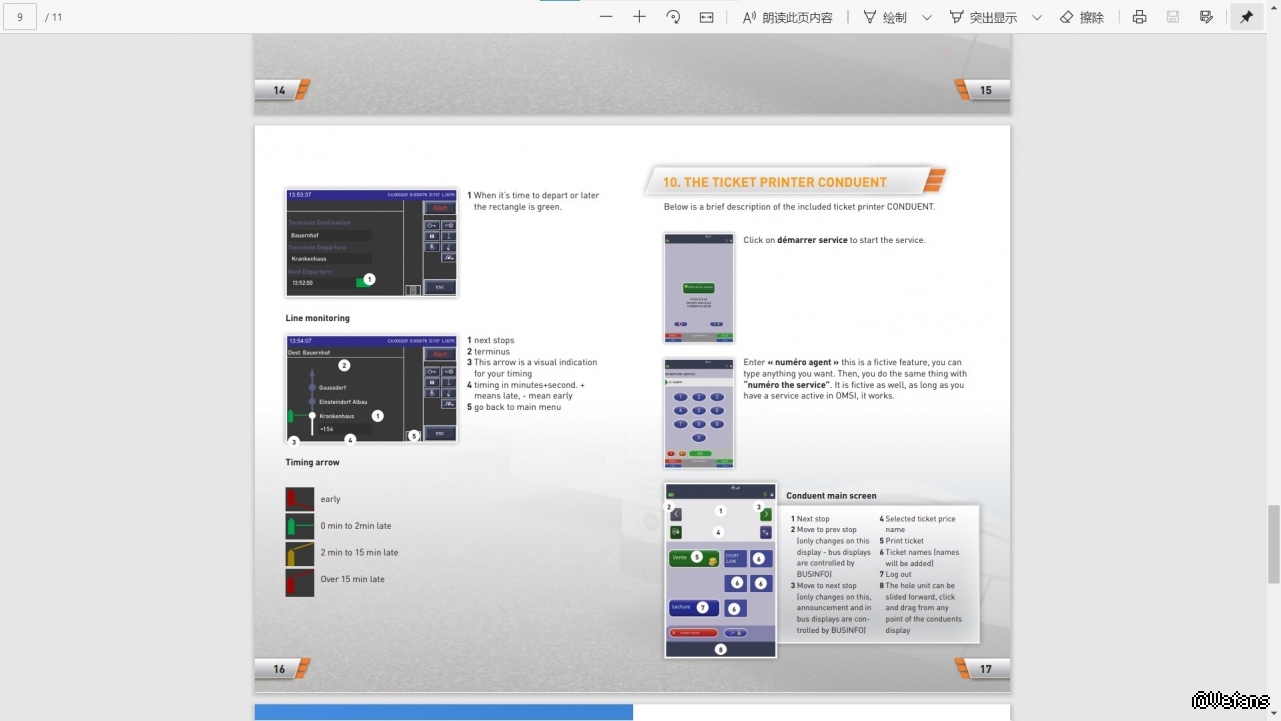The image size is (1281, 721).
Task: Click the save as icon
Action: click(1206, 17)
